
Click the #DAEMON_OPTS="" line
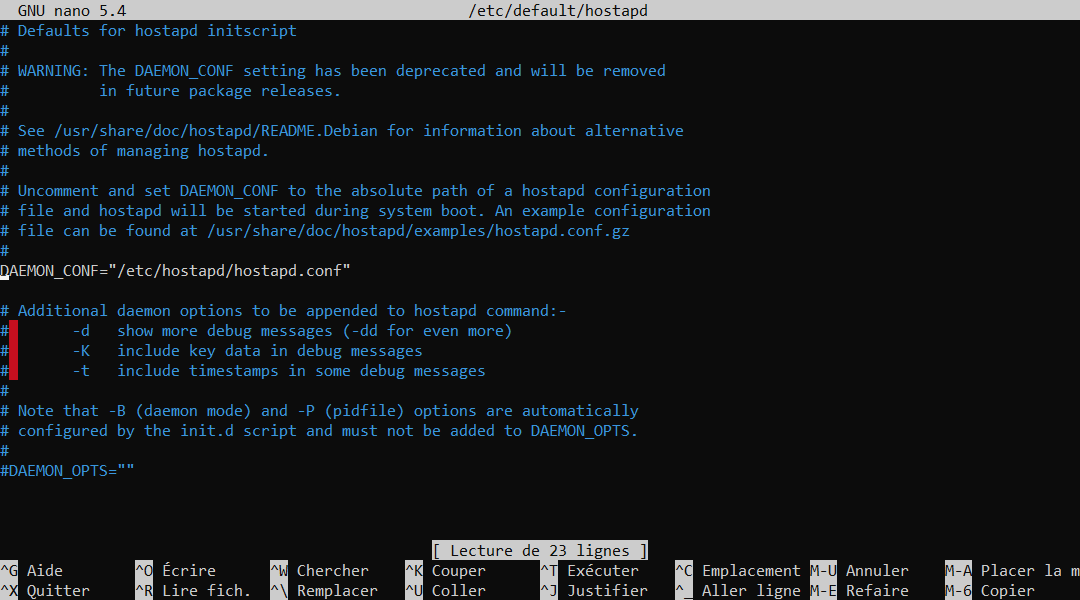pyautogui.click(x=67, y=471)
